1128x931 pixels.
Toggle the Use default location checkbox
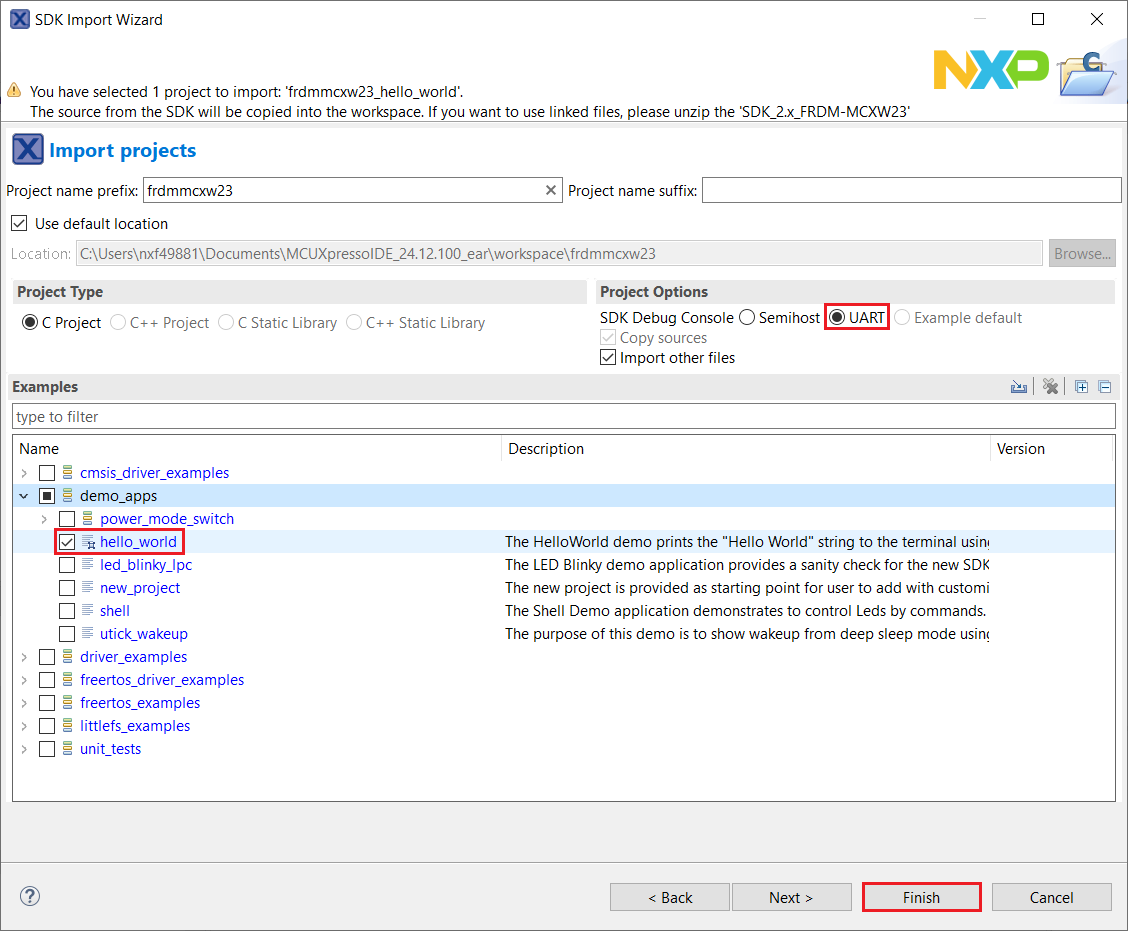pos(19,224)
